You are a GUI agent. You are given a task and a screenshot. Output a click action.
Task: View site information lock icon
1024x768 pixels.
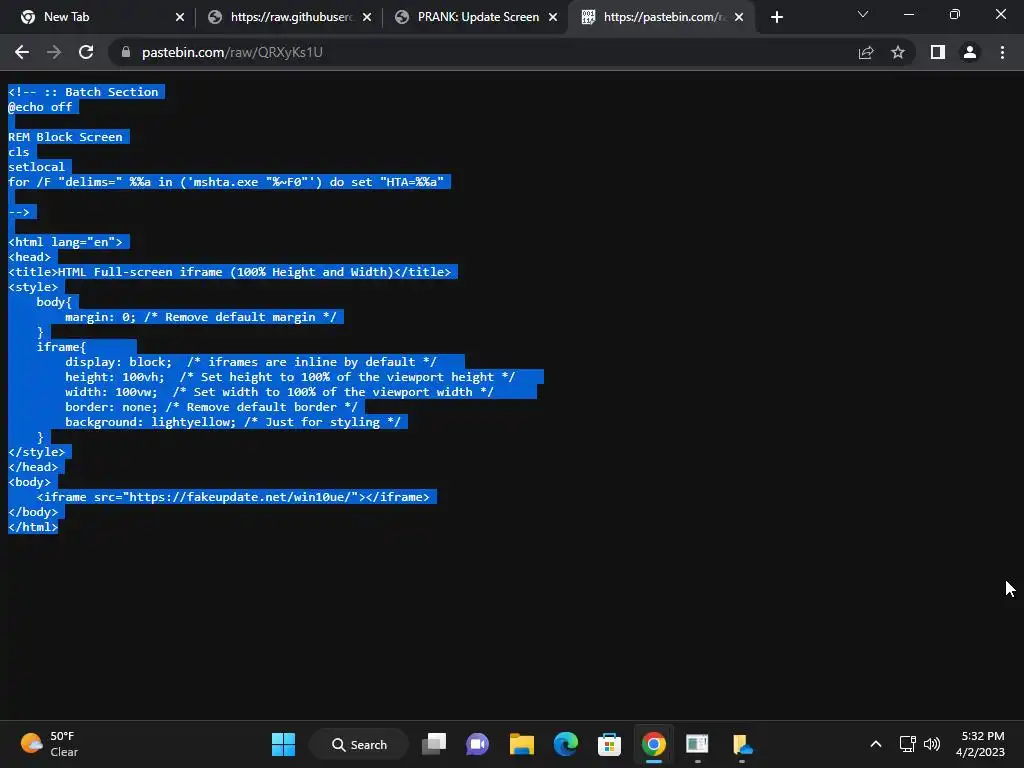coord(126,52)
